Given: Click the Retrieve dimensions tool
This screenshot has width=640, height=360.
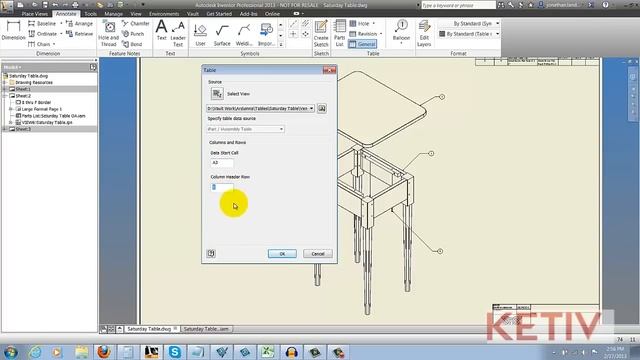Looking at the screenshot, I should [80, 34].
